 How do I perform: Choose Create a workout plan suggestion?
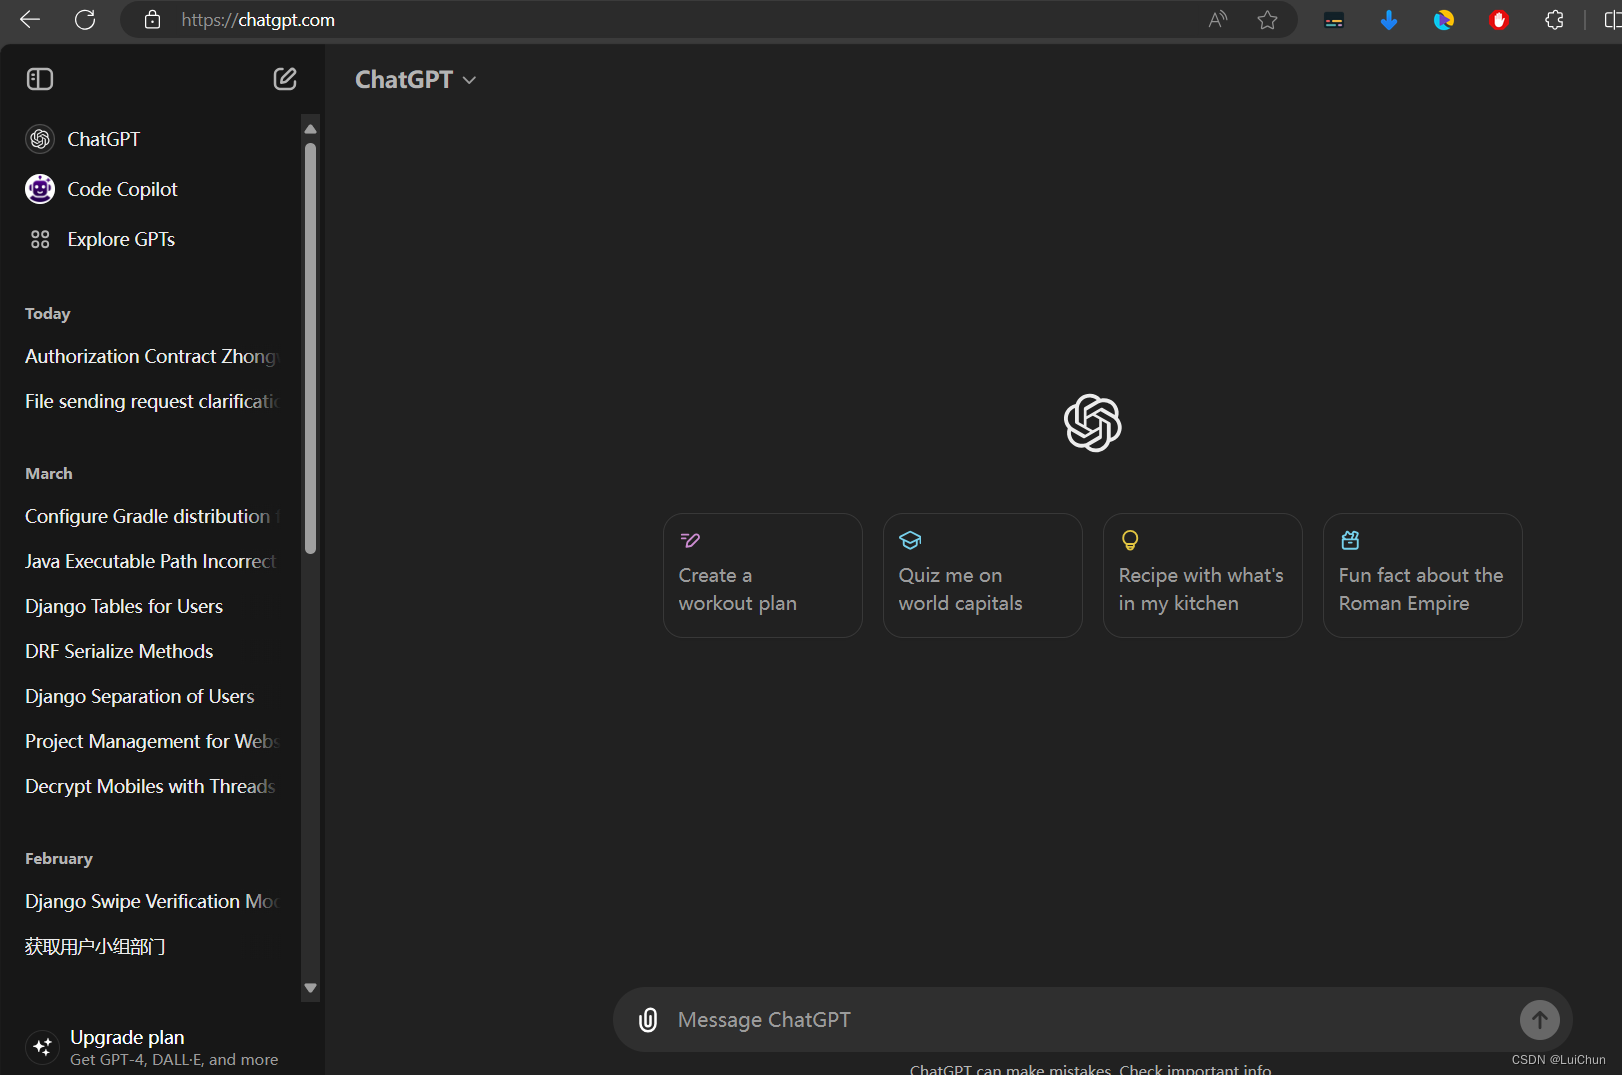click(x=763, y=575)
